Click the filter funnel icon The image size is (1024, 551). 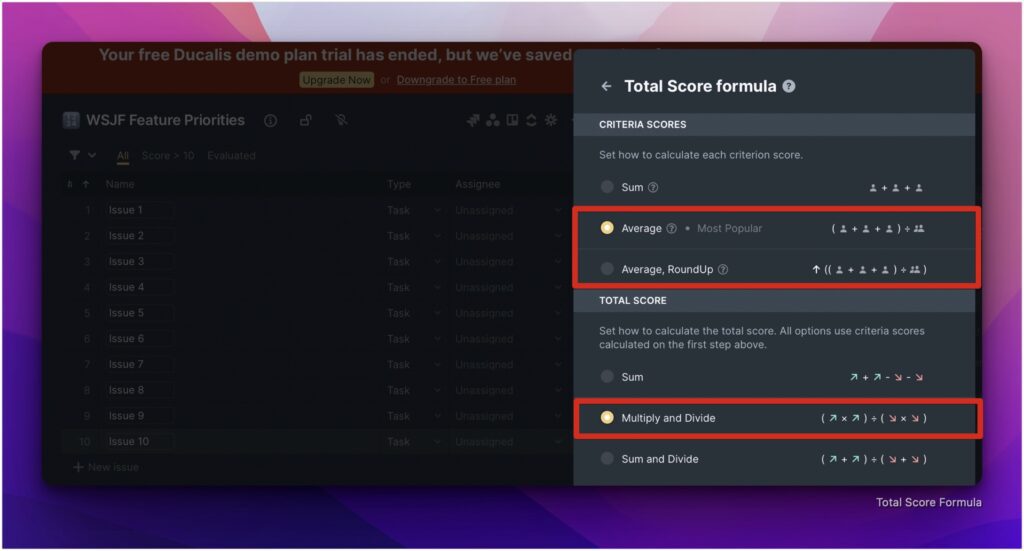[75, 155]
